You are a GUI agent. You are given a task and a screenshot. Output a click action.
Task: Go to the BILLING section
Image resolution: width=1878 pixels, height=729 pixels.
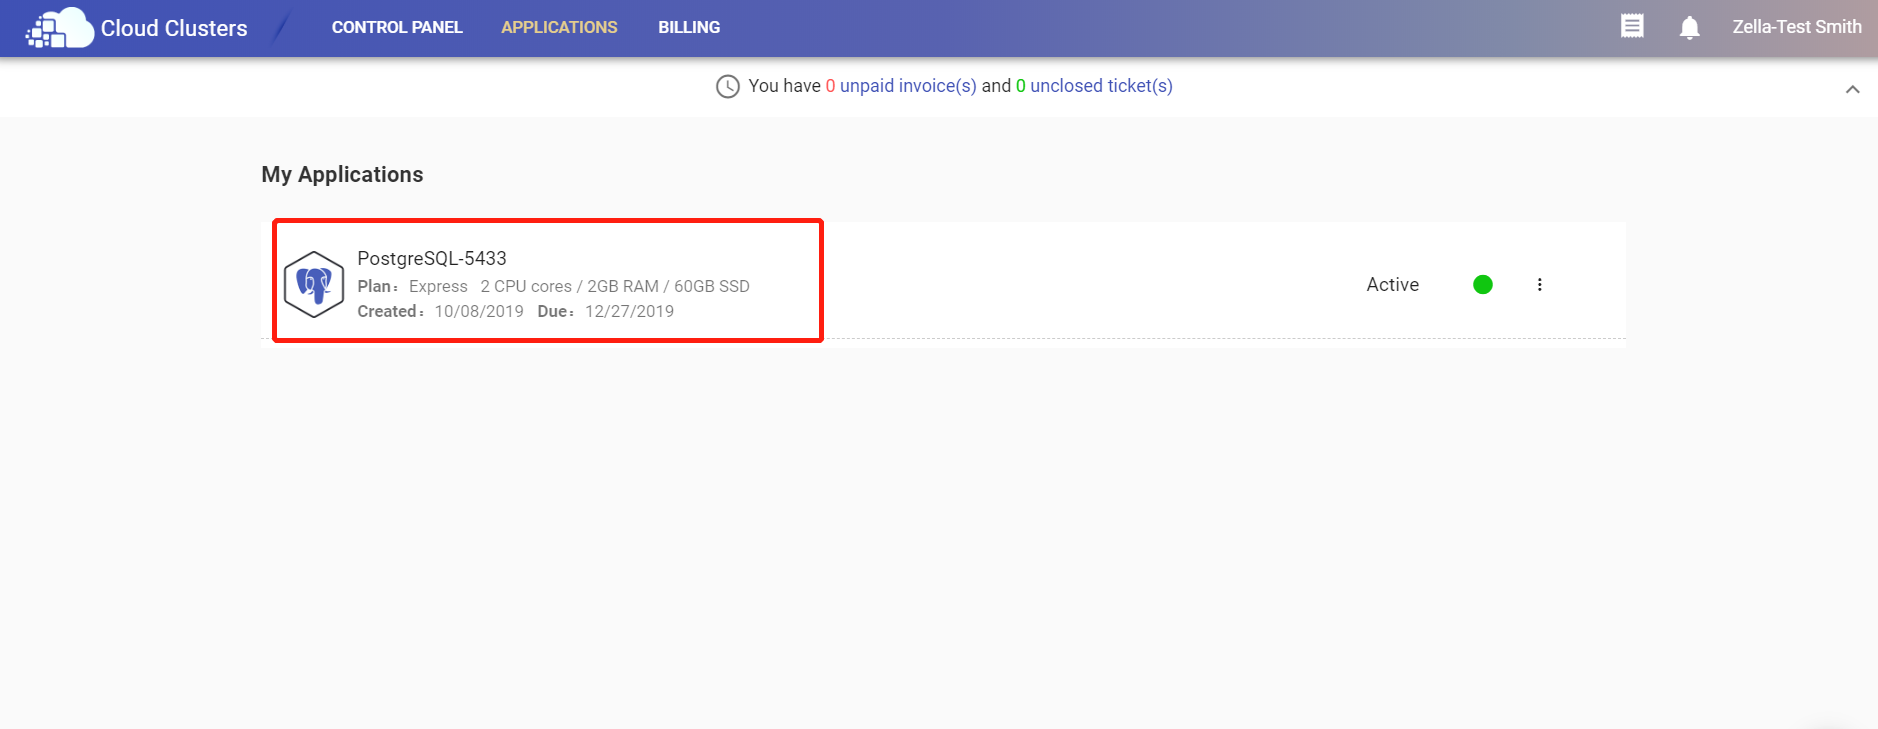pyautogui.click(x=689, y=28)
